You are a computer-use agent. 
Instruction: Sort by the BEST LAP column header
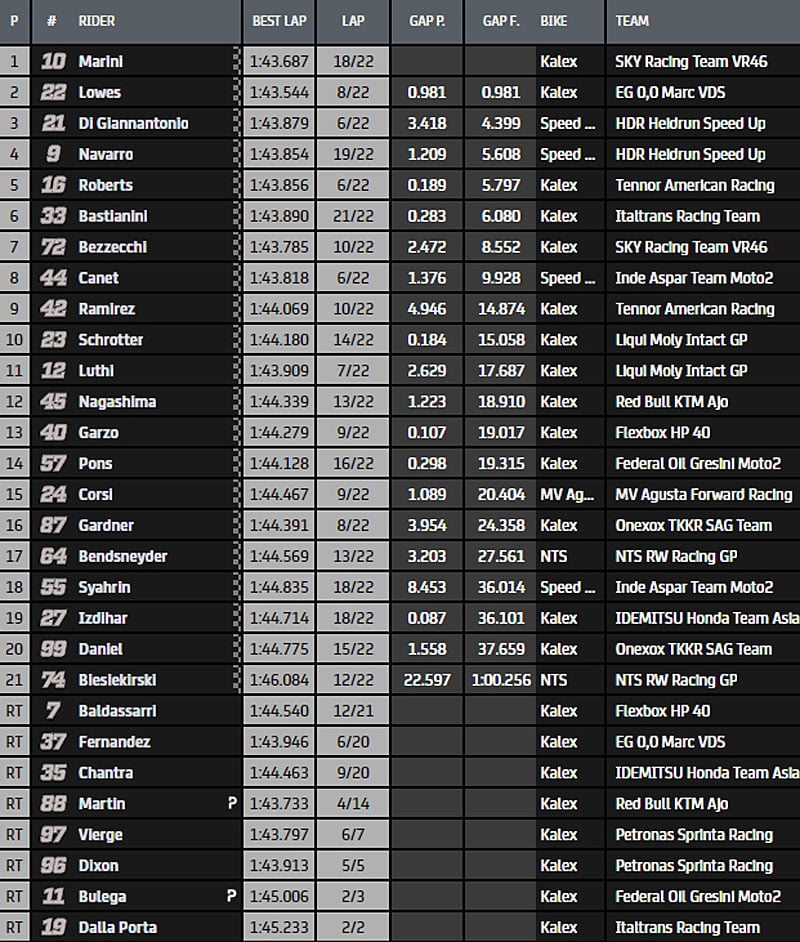(x=279, y=20)
